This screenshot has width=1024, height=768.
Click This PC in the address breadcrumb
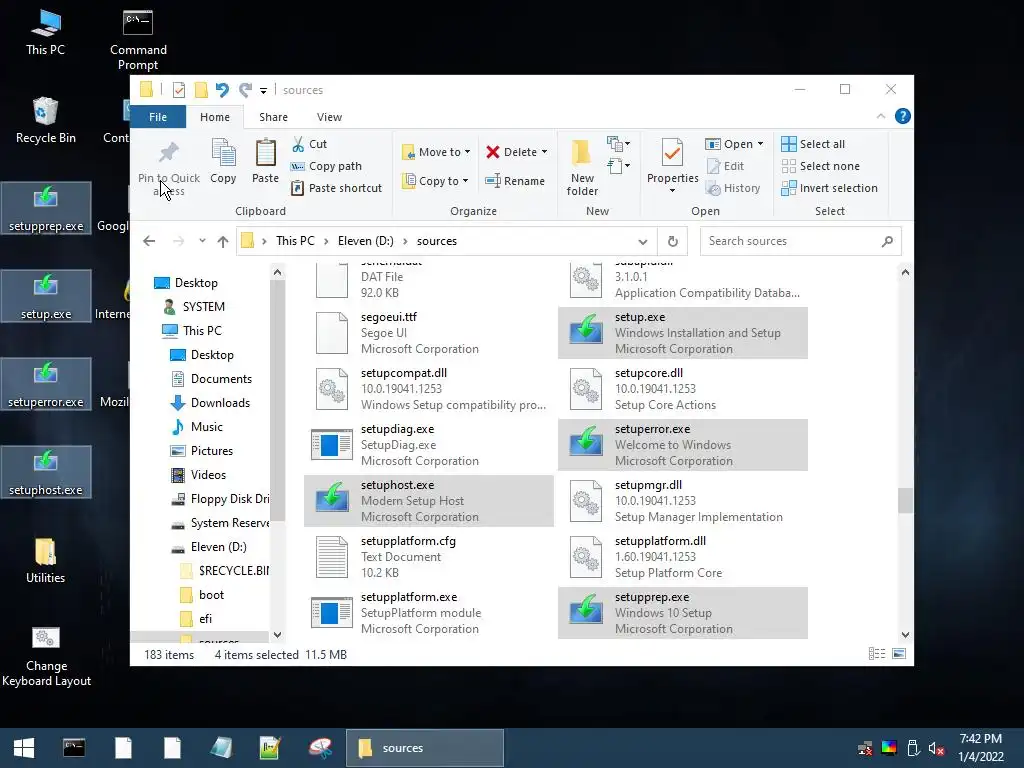pyautogui.click(x=295, y=241)
